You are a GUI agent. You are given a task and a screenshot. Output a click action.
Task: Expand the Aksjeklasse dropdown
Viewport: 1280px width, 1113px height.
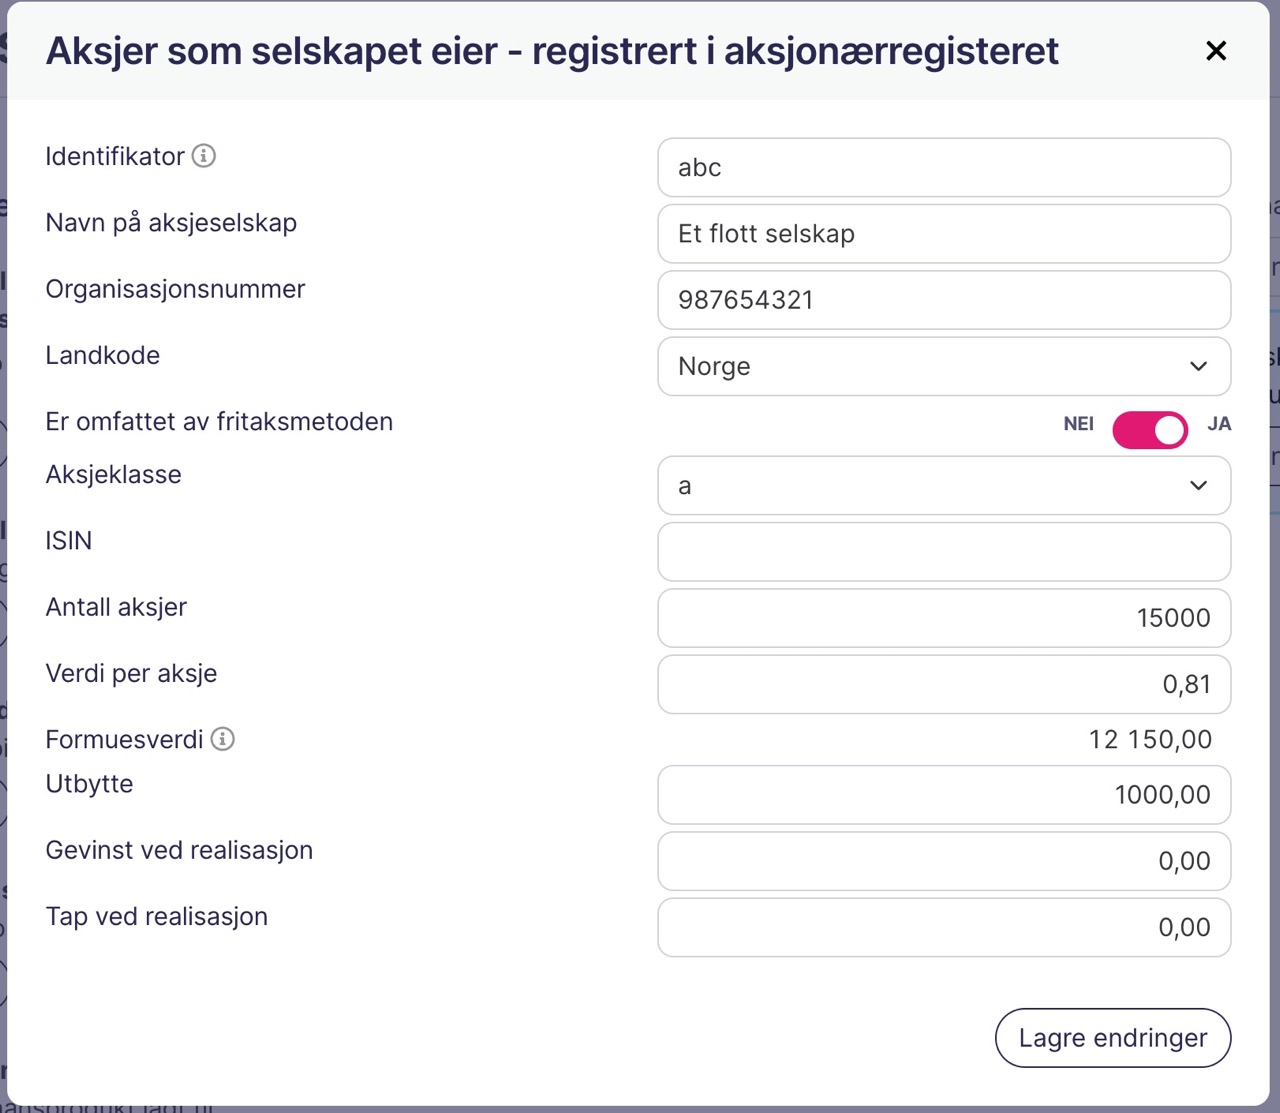tap(943, 486)
